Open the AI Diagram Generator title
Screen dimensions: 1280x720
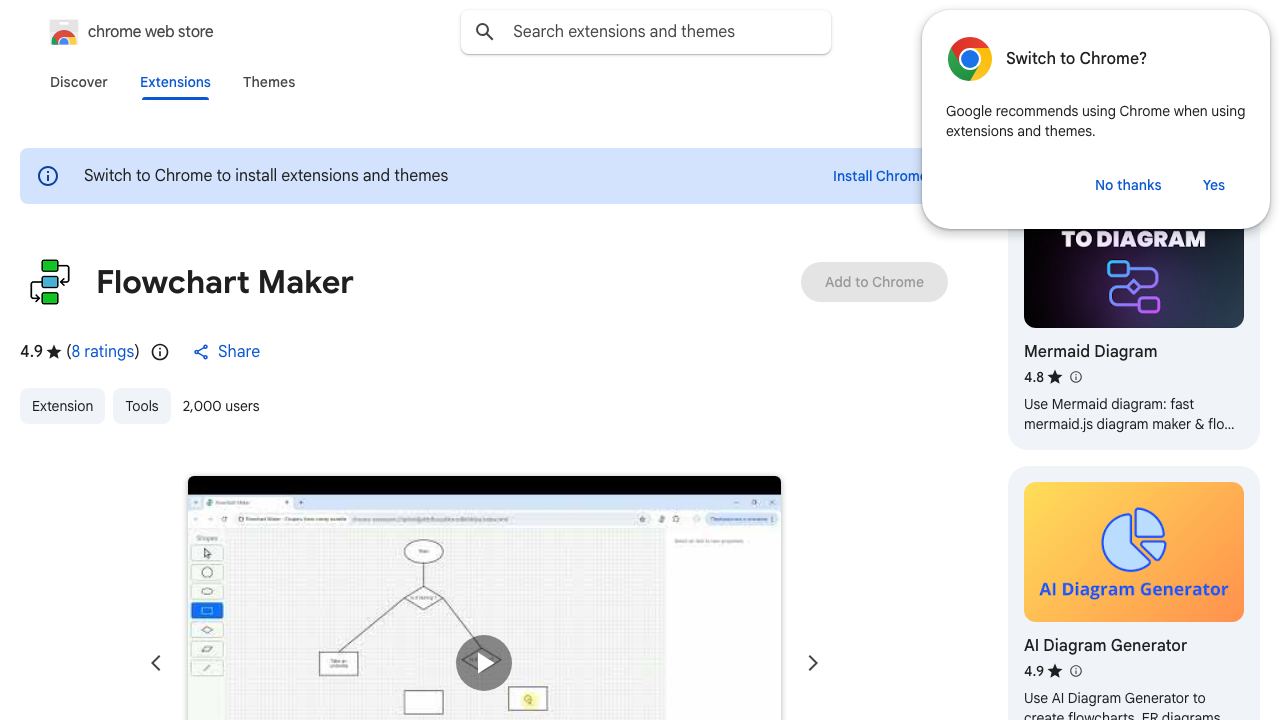click(1106, 646)
